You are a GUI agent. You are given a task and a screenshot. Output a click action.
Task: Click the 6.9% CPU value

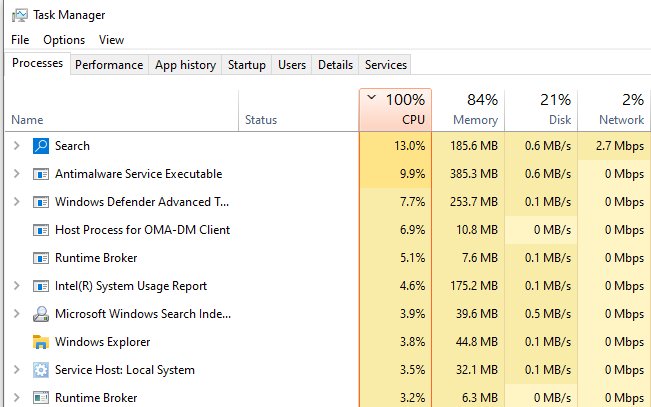(412, 230)
